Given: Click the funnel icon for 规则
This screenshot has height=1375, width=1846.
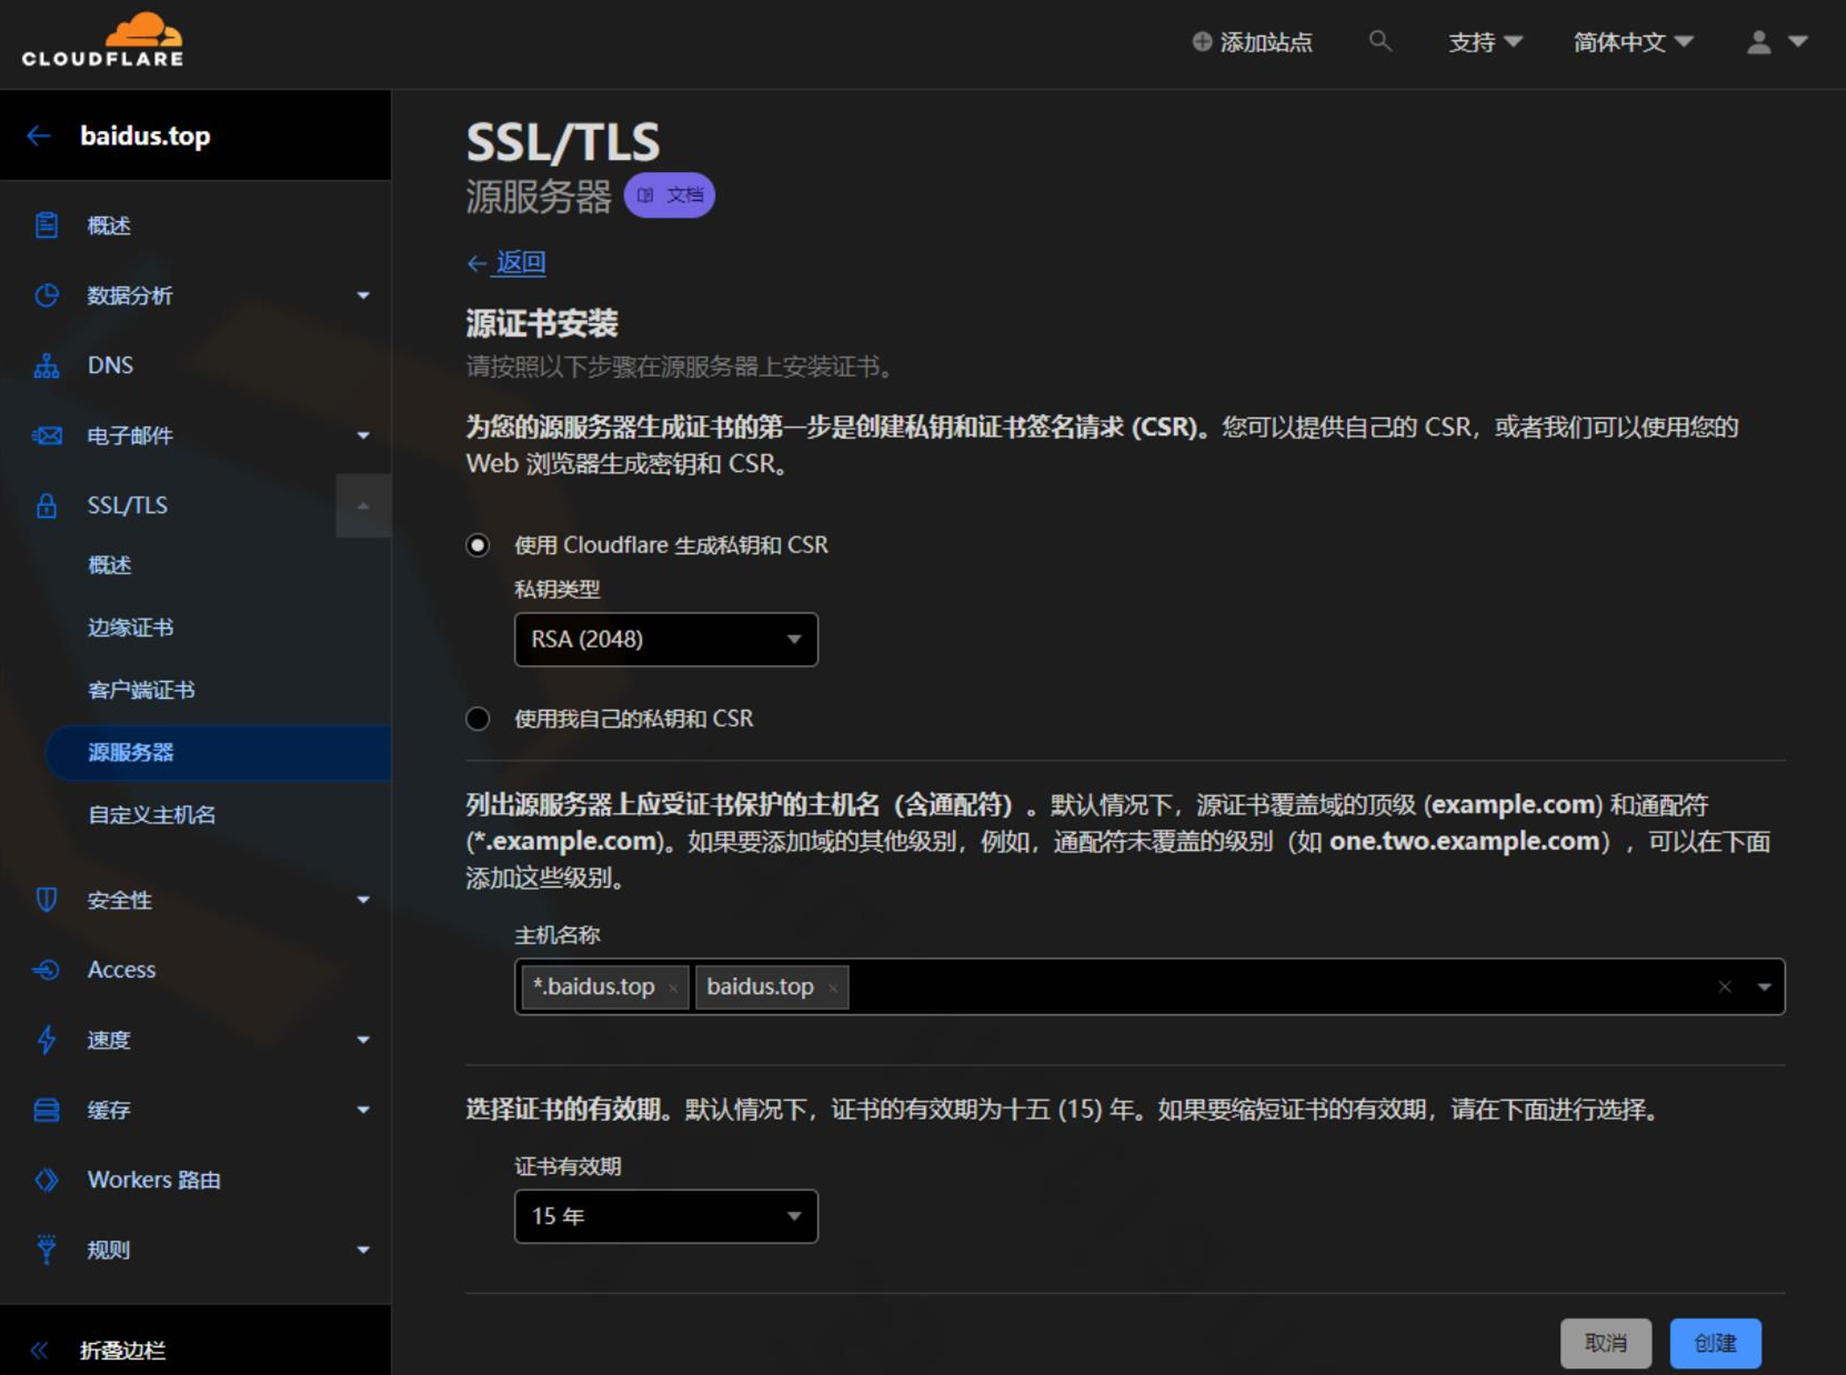Looking at the screenshot, I should 46,1250.
